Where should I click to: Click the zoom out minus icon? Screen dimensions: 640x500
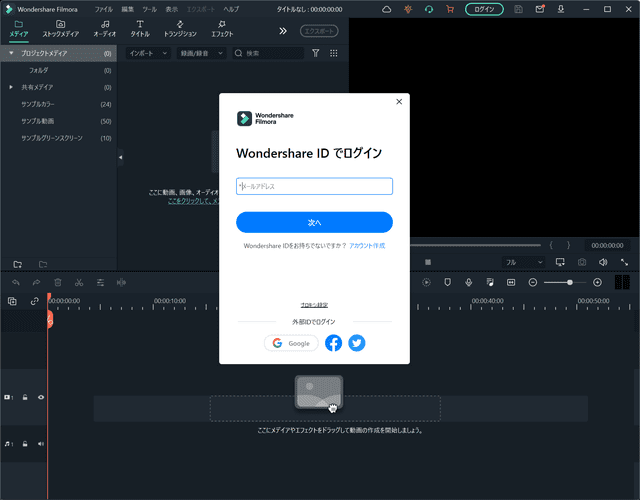click(x=532, y=282)
